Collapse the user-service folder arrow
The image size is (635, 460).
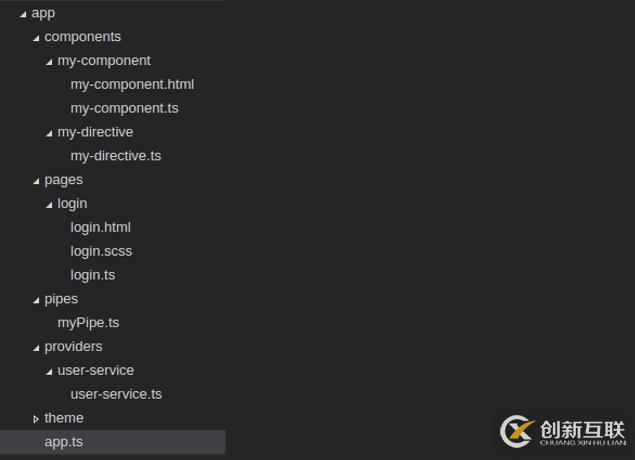(49, 372)
